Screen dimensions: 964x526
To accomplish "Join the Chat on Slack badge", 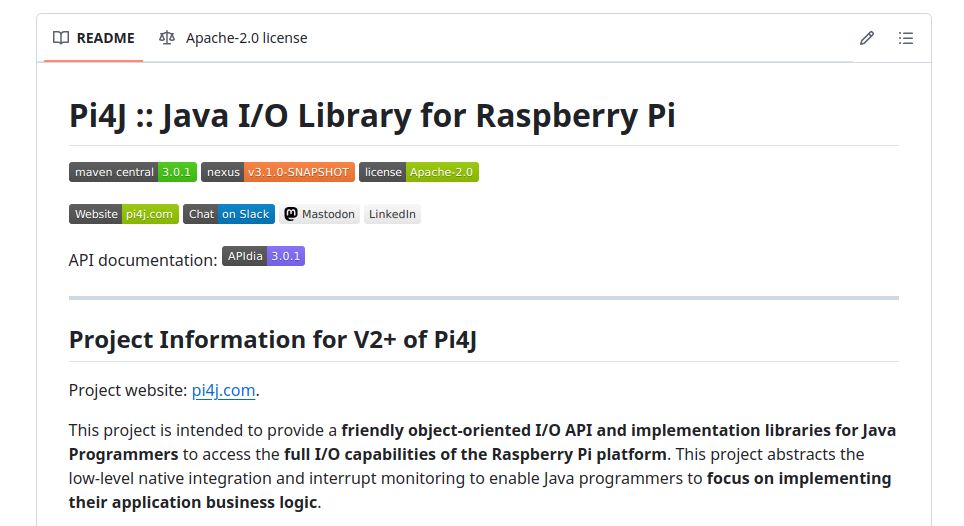I will (229, 214).
